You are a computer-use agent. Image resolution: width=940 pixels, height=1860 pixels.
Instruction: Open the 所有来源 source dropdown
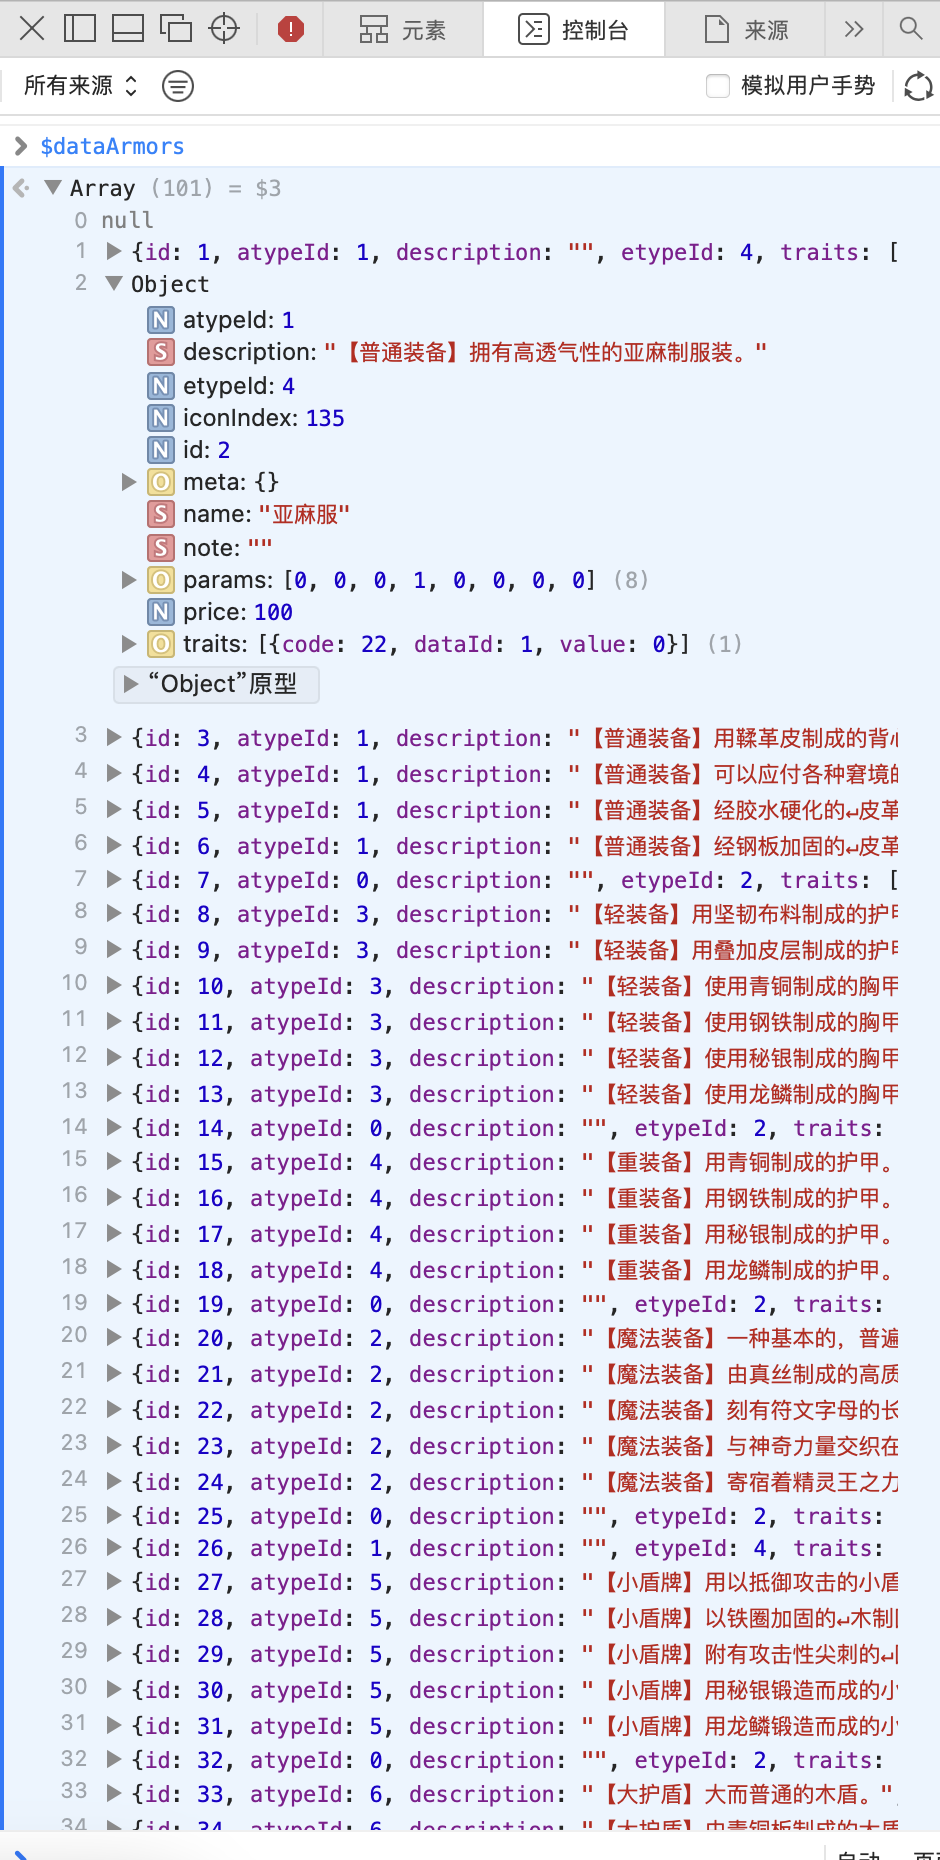81,86
